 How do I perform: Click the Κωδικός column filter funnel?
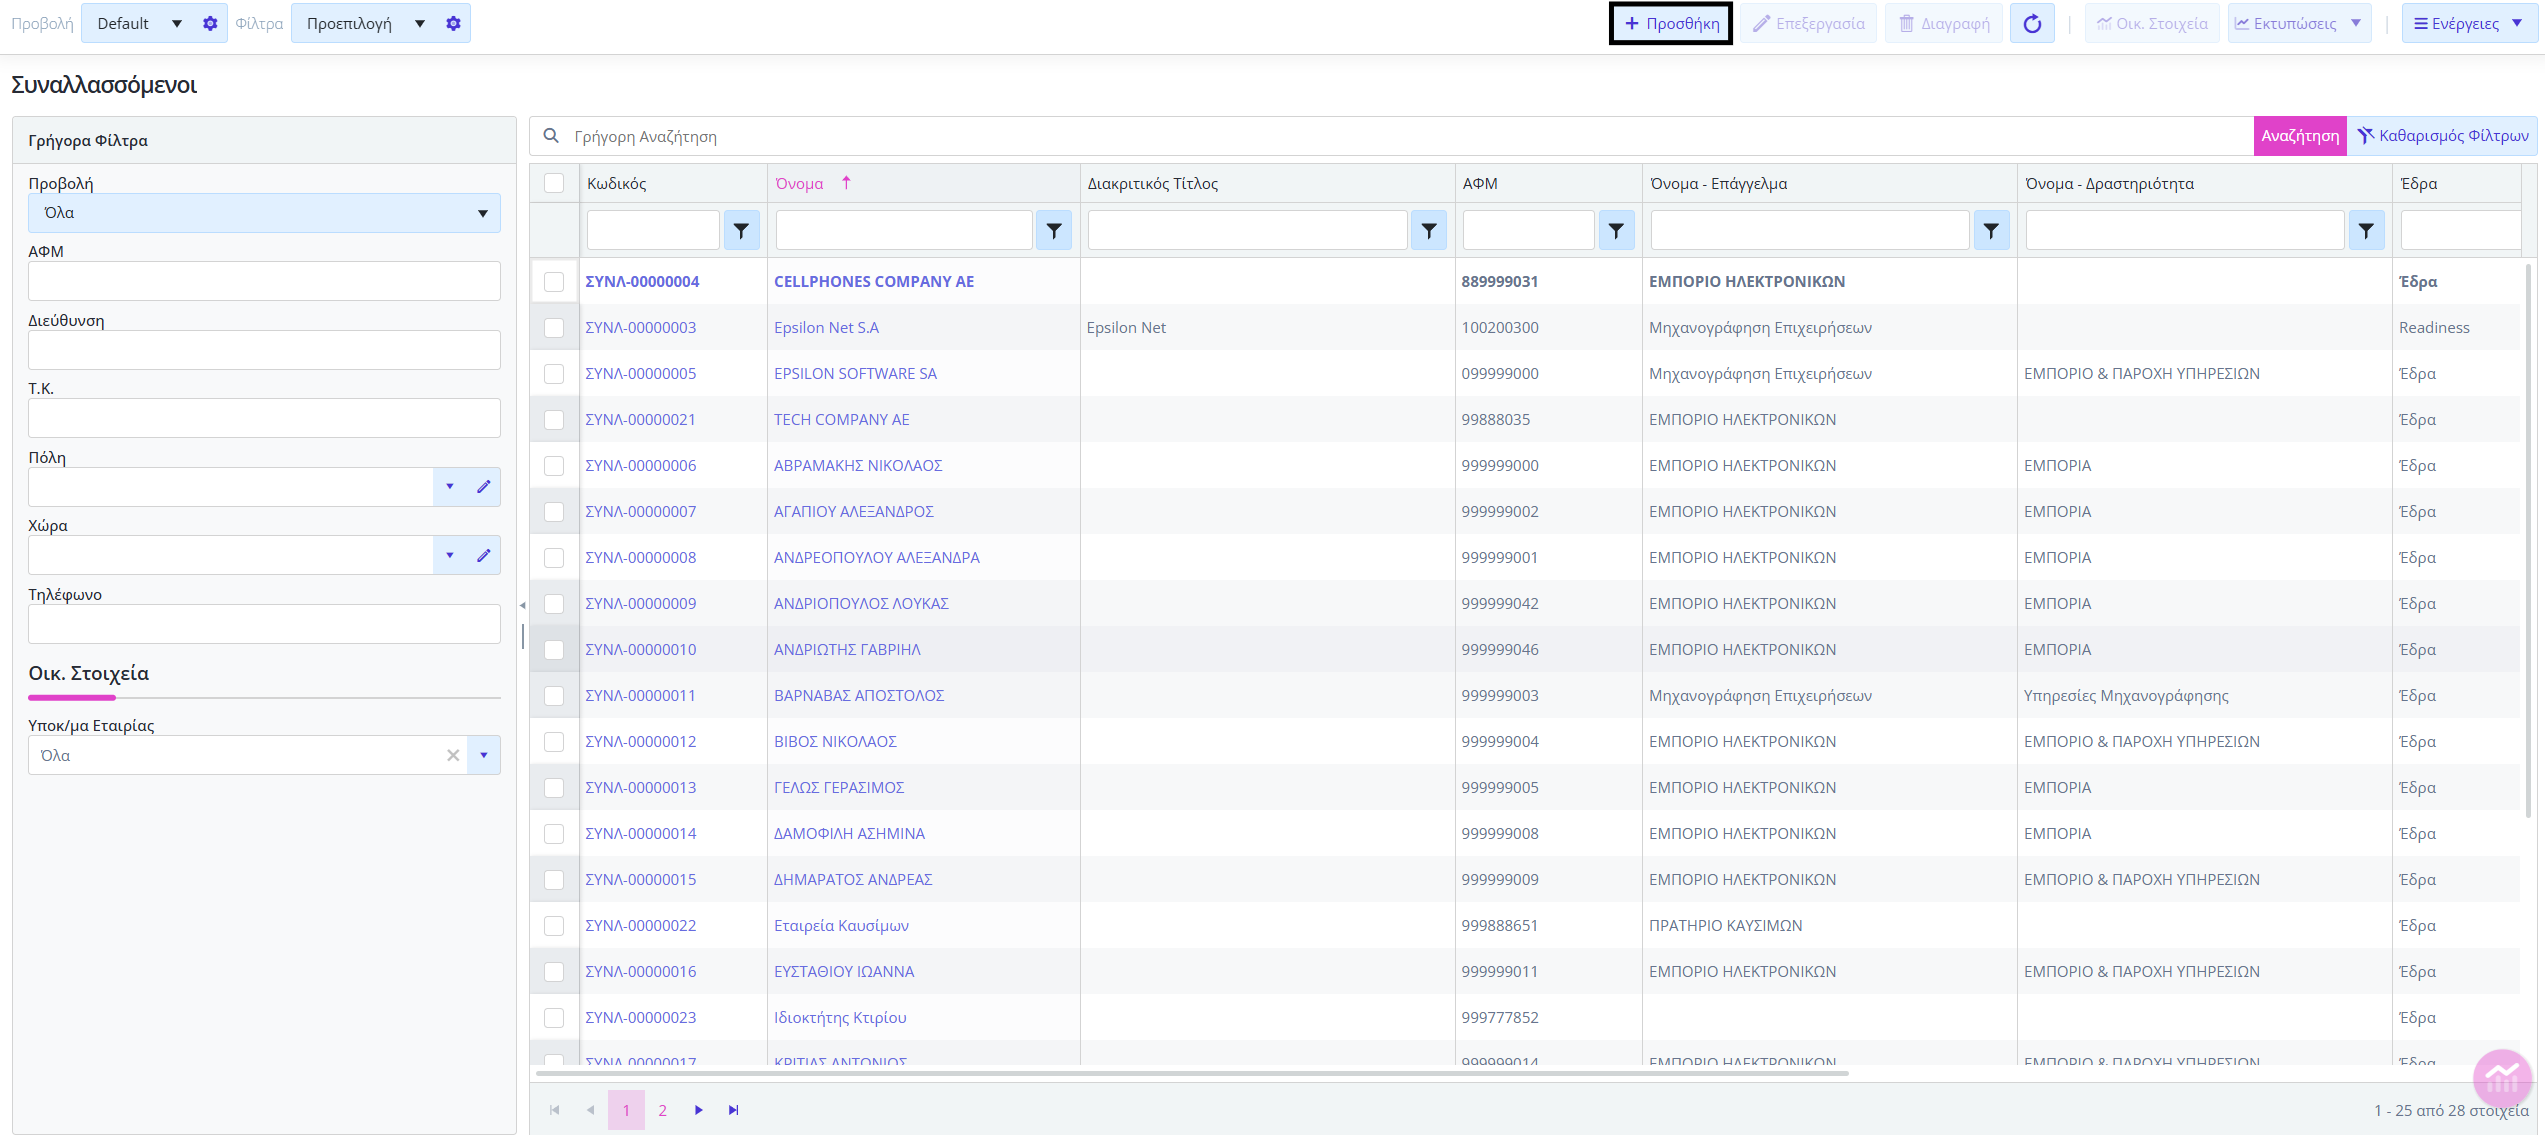(741, 230)
